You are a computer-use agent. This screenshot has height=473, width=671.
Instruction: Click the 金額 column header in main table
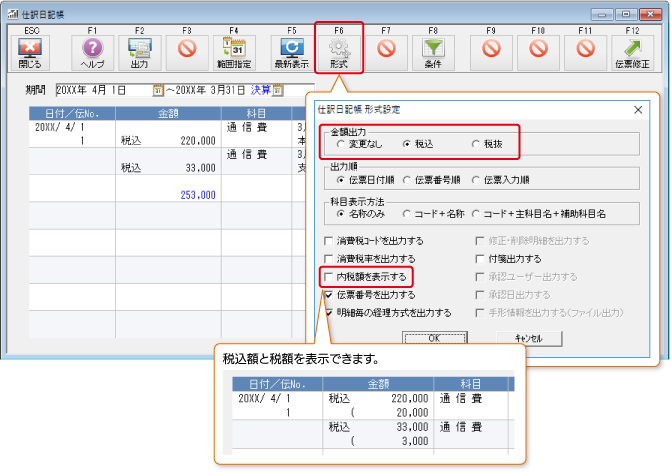pyautogui.click(x=168, y=113)
